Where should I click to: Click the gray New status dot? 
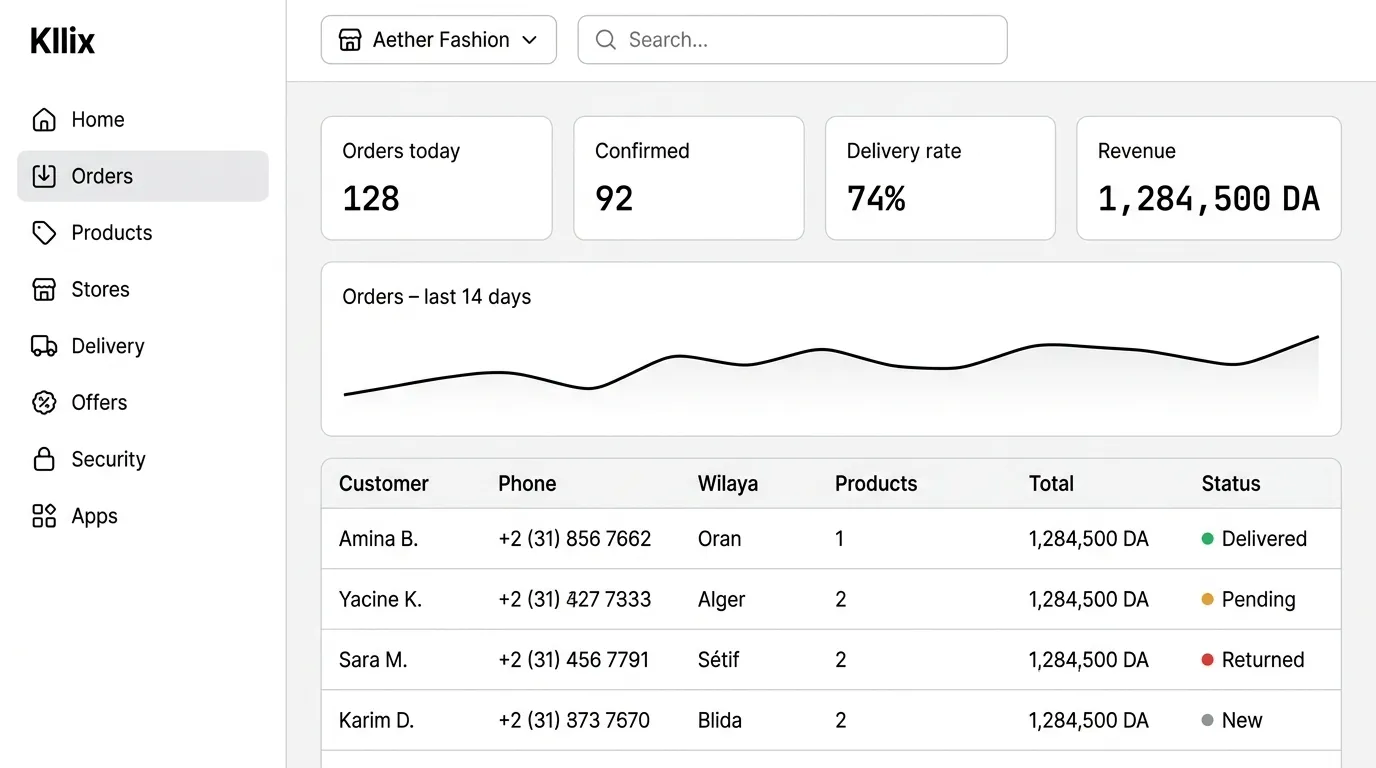tap(1207, 720)
